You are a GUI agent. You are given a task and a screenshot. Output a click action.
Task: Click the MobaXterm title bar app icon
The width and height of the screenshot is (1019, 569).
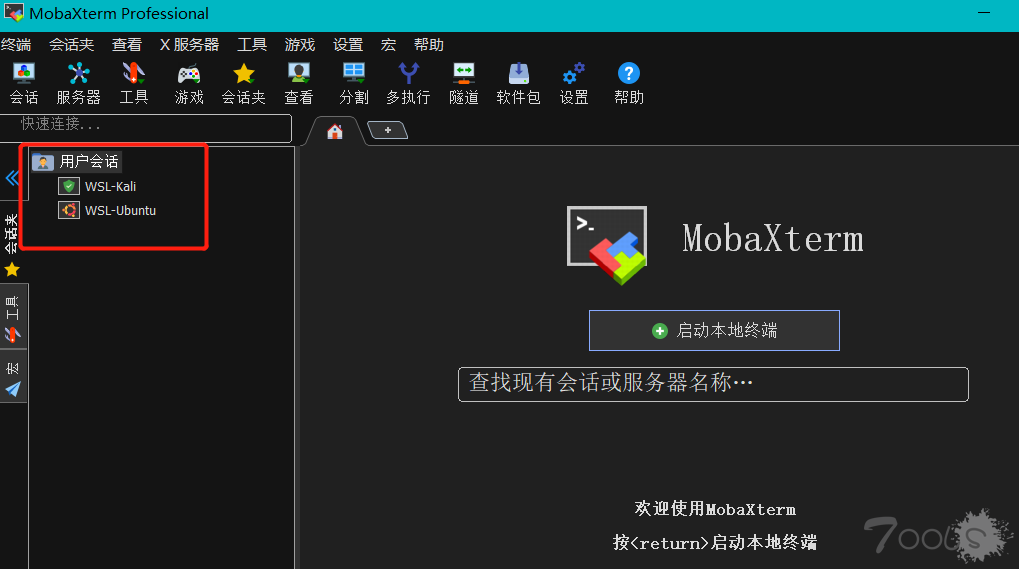point(14,13)
